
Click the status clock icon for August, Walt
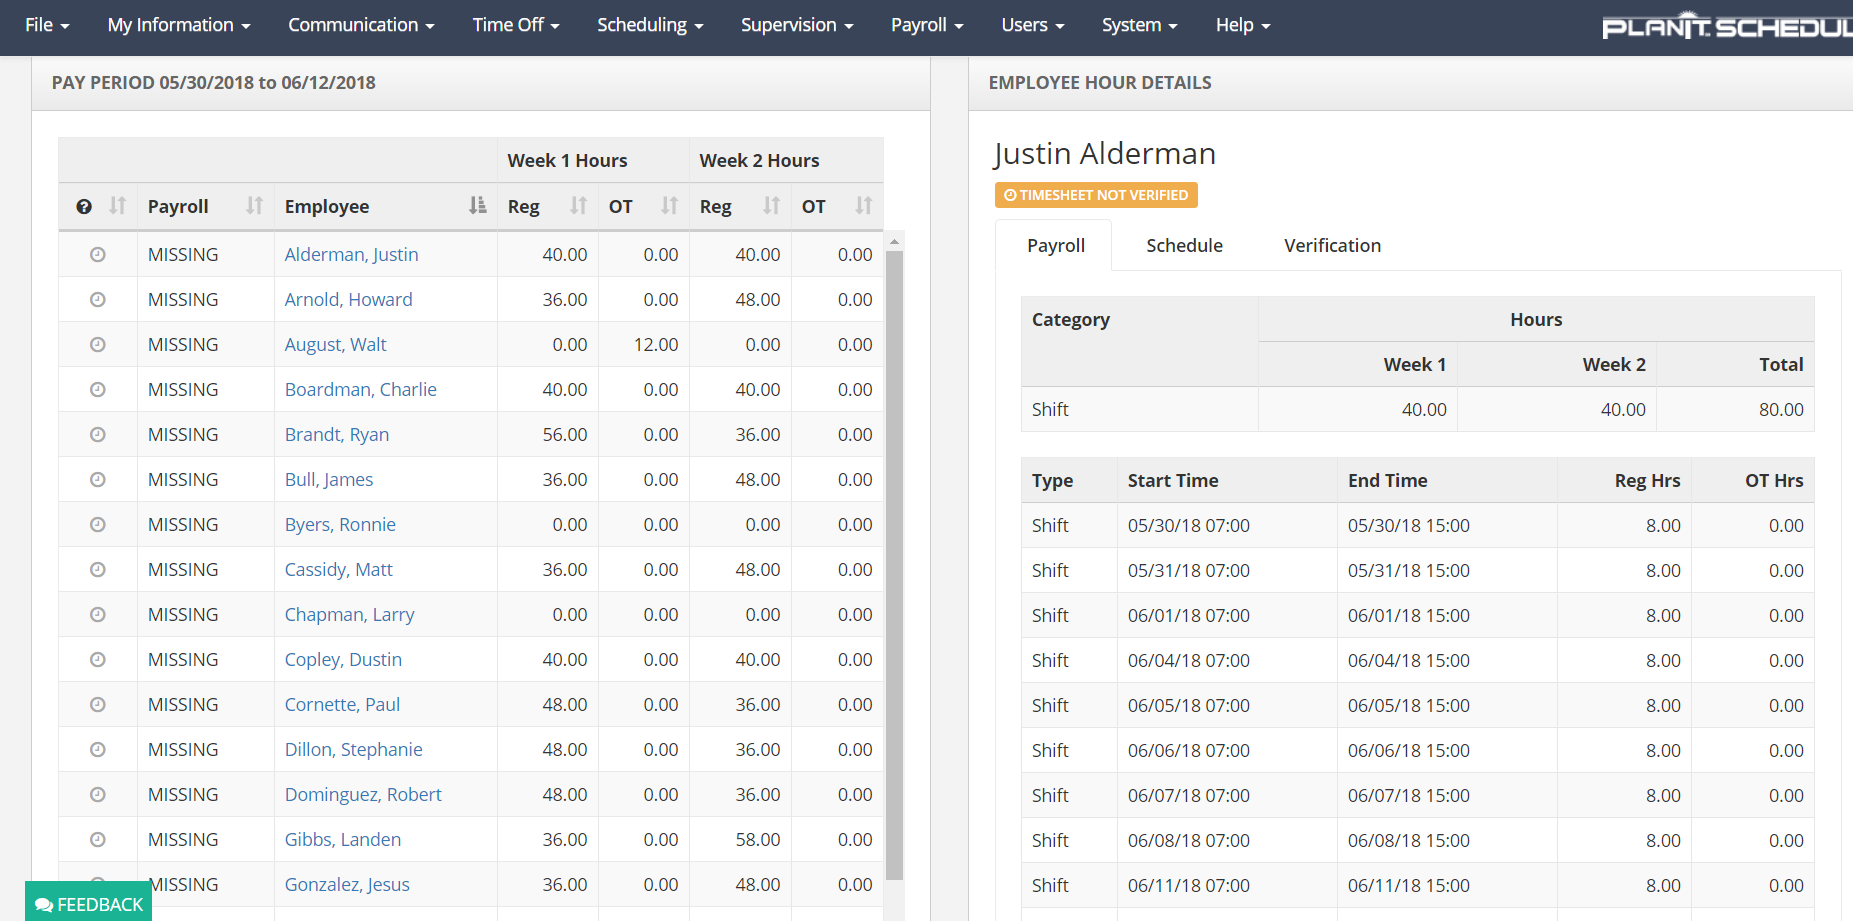click(x=98, y=345)
